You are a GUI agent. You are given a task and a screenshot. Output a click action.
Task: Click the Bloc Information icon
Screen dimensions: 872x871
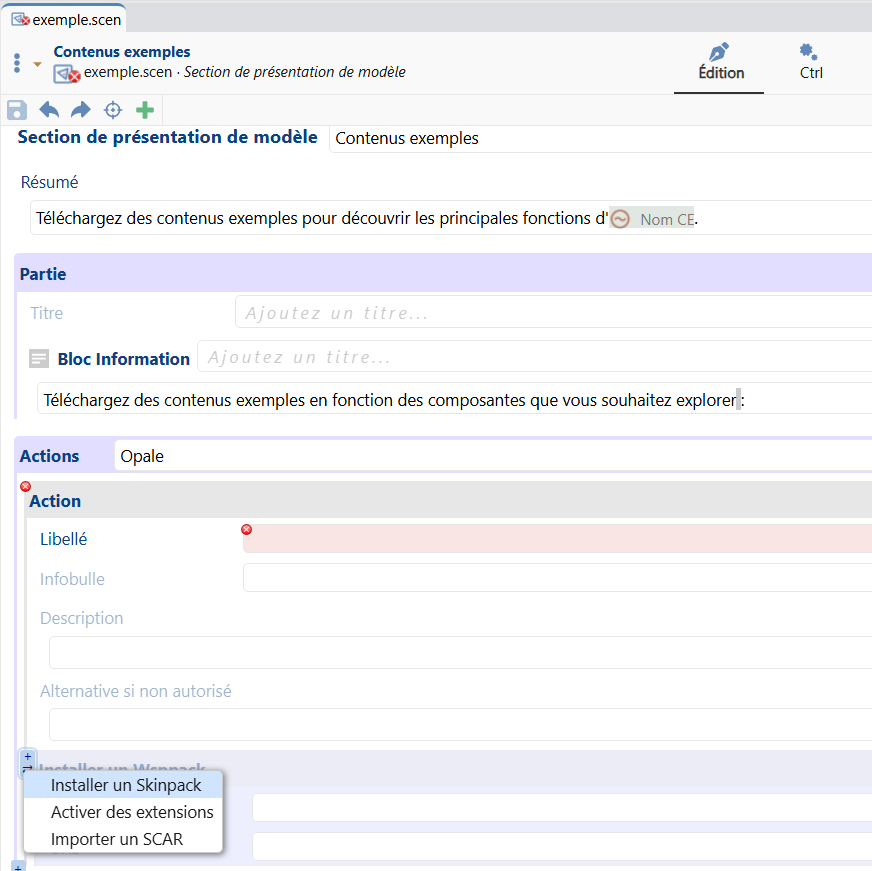pos(39,359)
